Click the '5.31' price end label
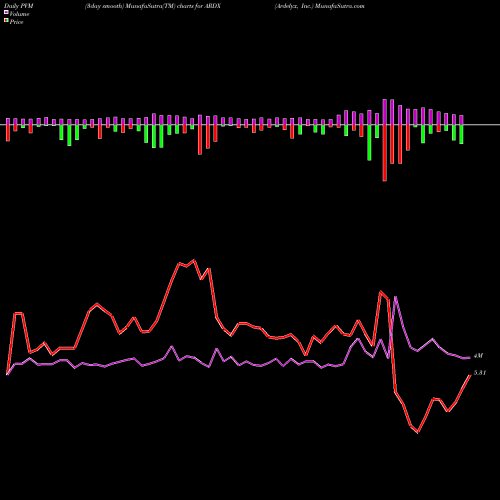The image size is (500, 500). pos(480,373)
